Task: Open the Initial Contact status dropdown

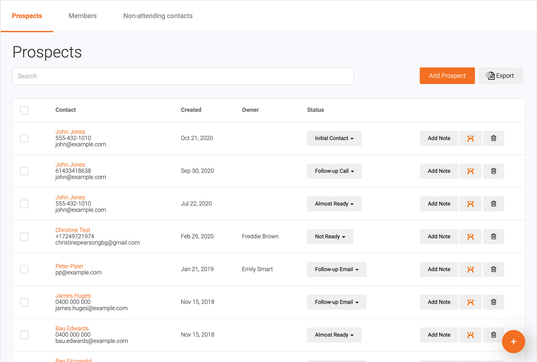Action: point(334,138)
